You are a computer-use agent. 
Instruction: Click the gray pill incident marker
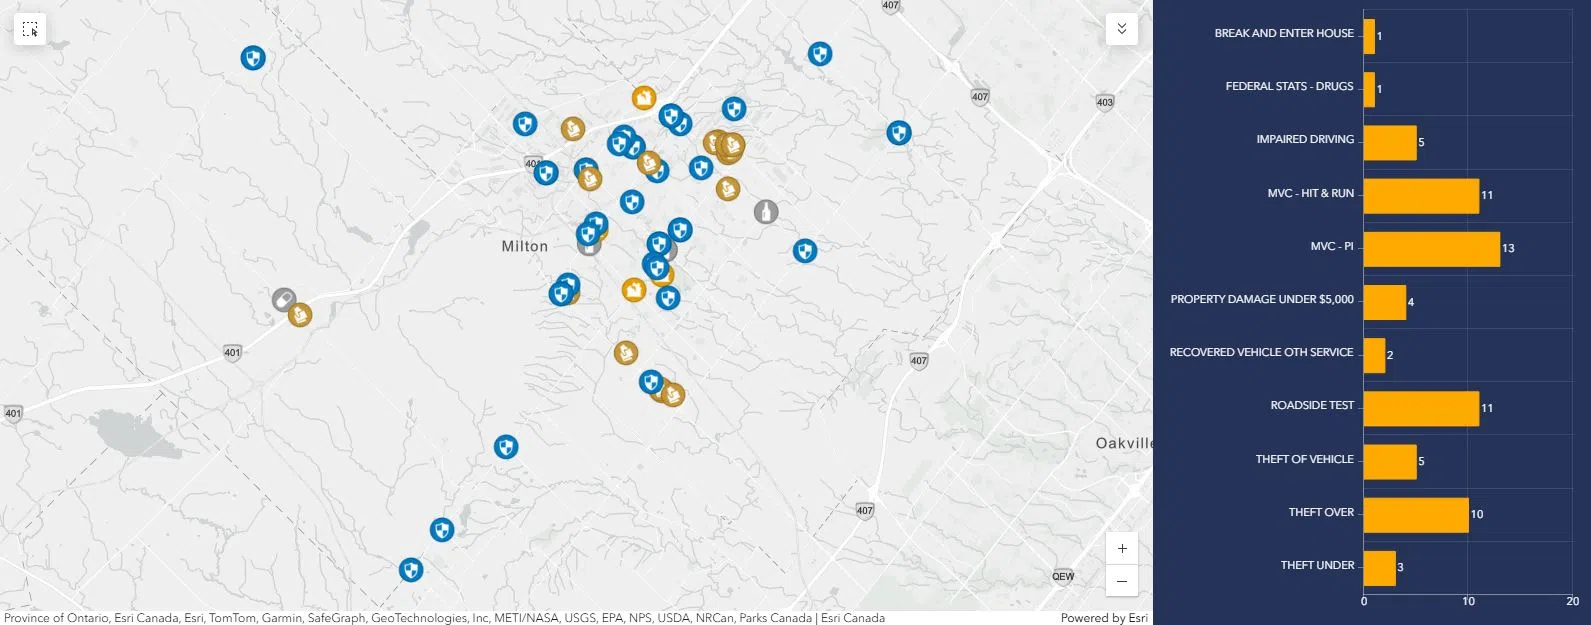(x=284, y=300)
